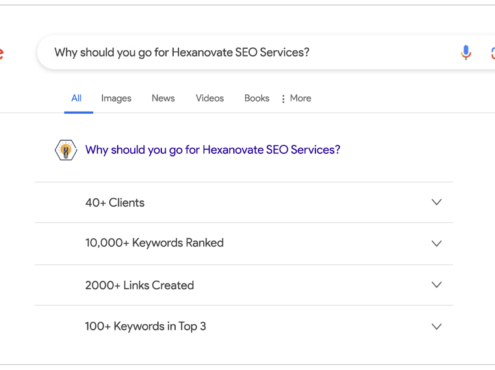Select the All search tab
This screenshot has width=495, height=370.
(x=76, y=98)
